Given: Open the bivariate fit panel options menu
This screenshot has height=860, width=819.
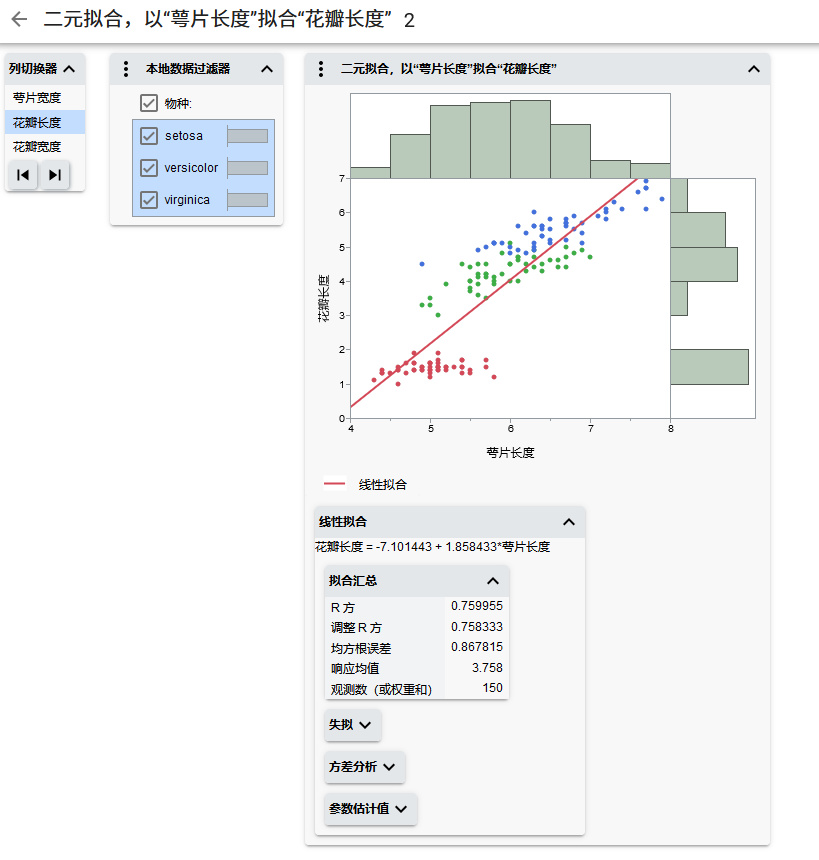Looking at the screenshot, I should [320, 69].
